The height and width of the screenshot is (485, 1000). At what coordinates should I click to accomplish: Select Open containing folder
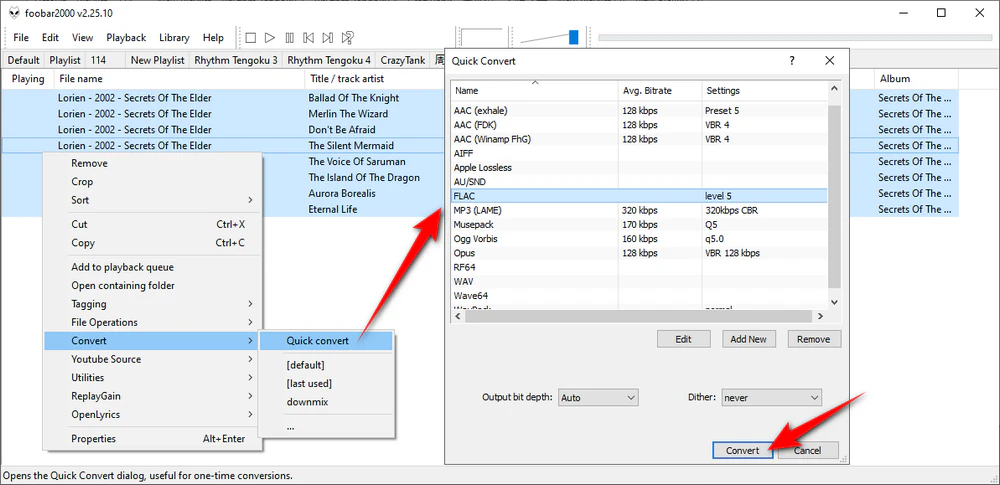pos(153,286)
